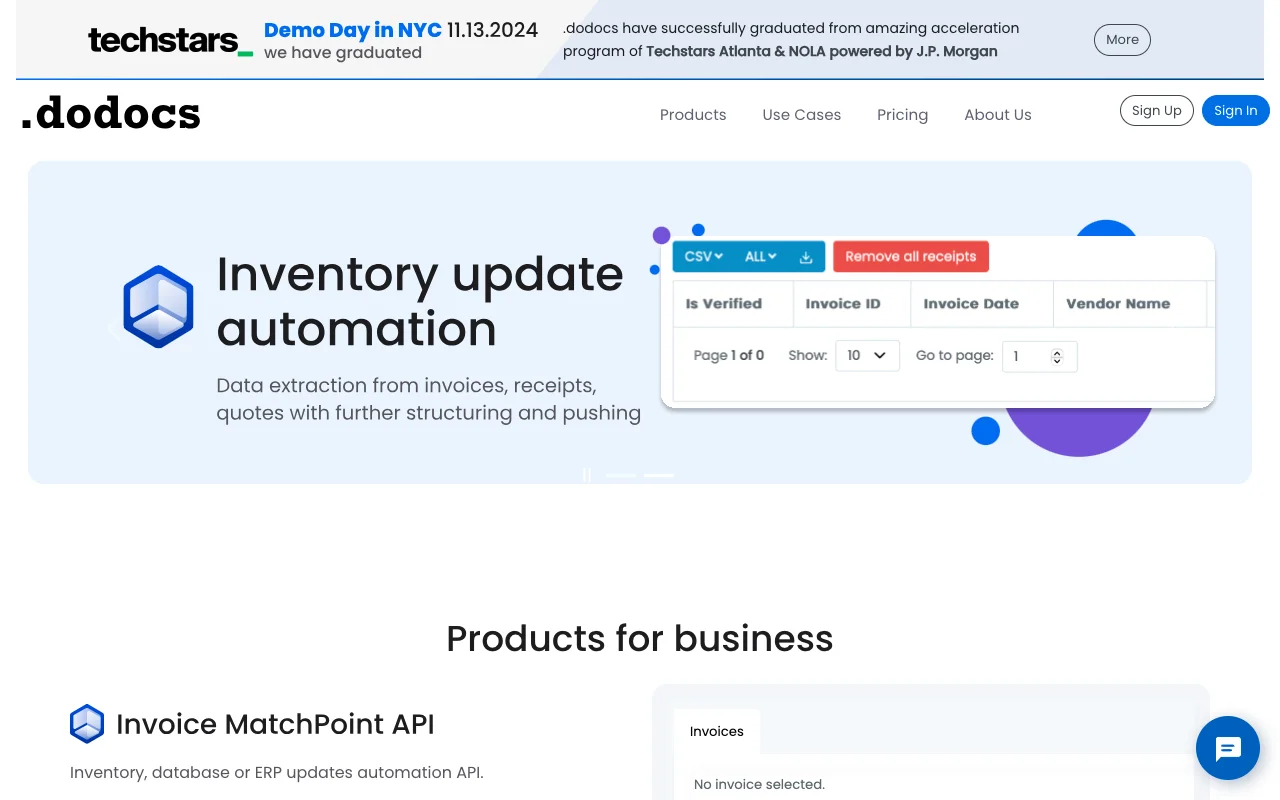Click the hexagon icon beside Invoice MatchPoint API
Screen dimensions: 1280x800
(x=87, y=724)
